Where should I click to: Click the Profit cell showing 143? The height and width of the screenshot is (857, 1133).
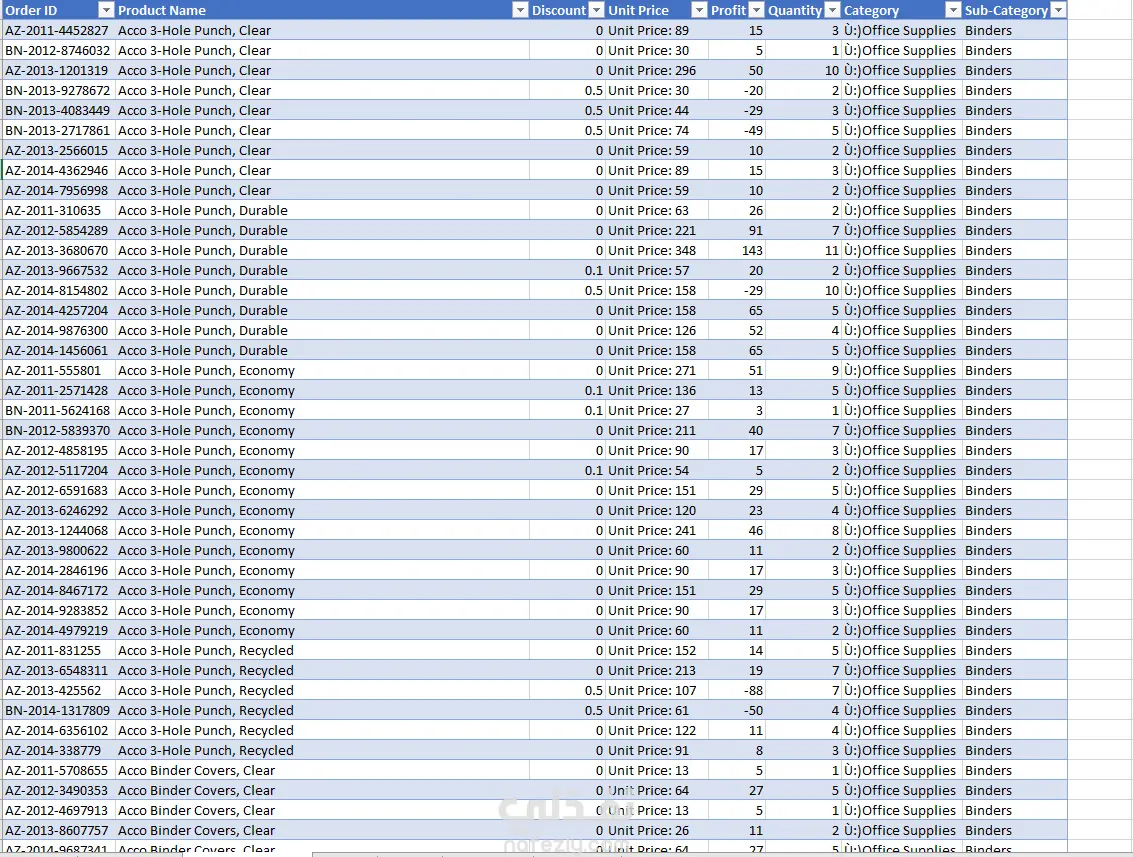click(x=736, y=250)
